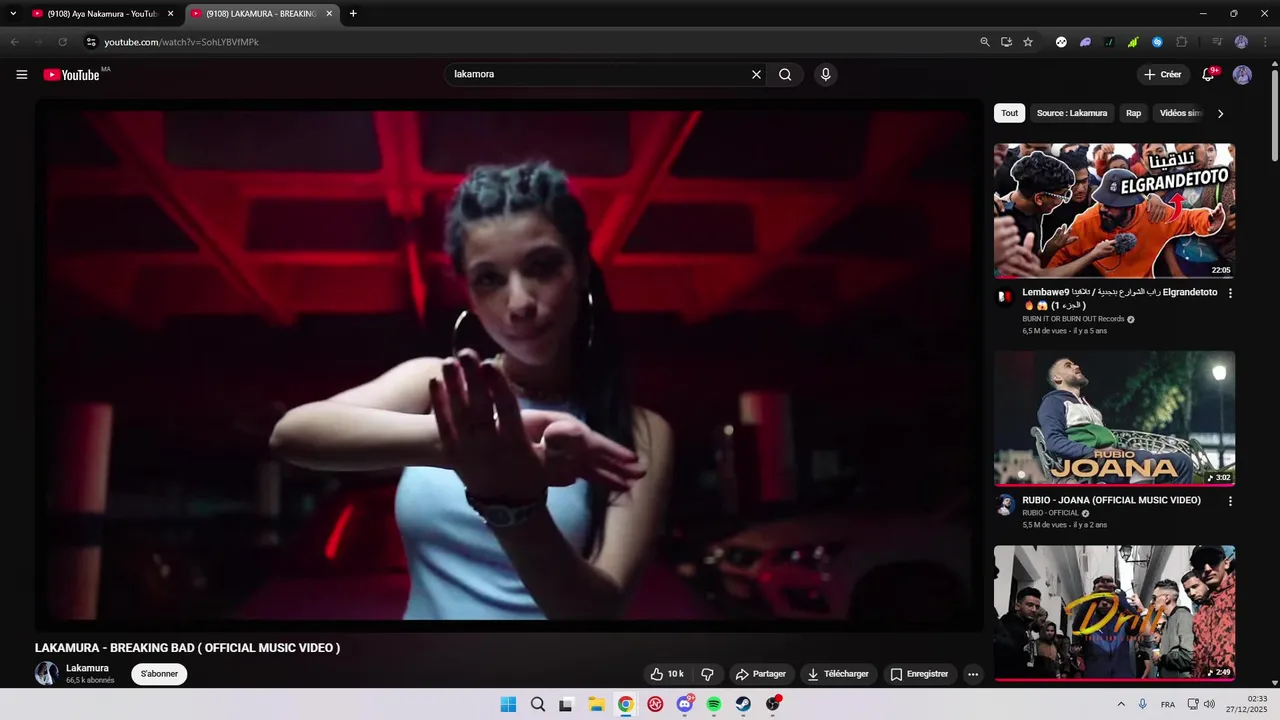Open RUBIO - OFFICIAL channel link
1280x720 pixels.
(x=1050, y=513)
